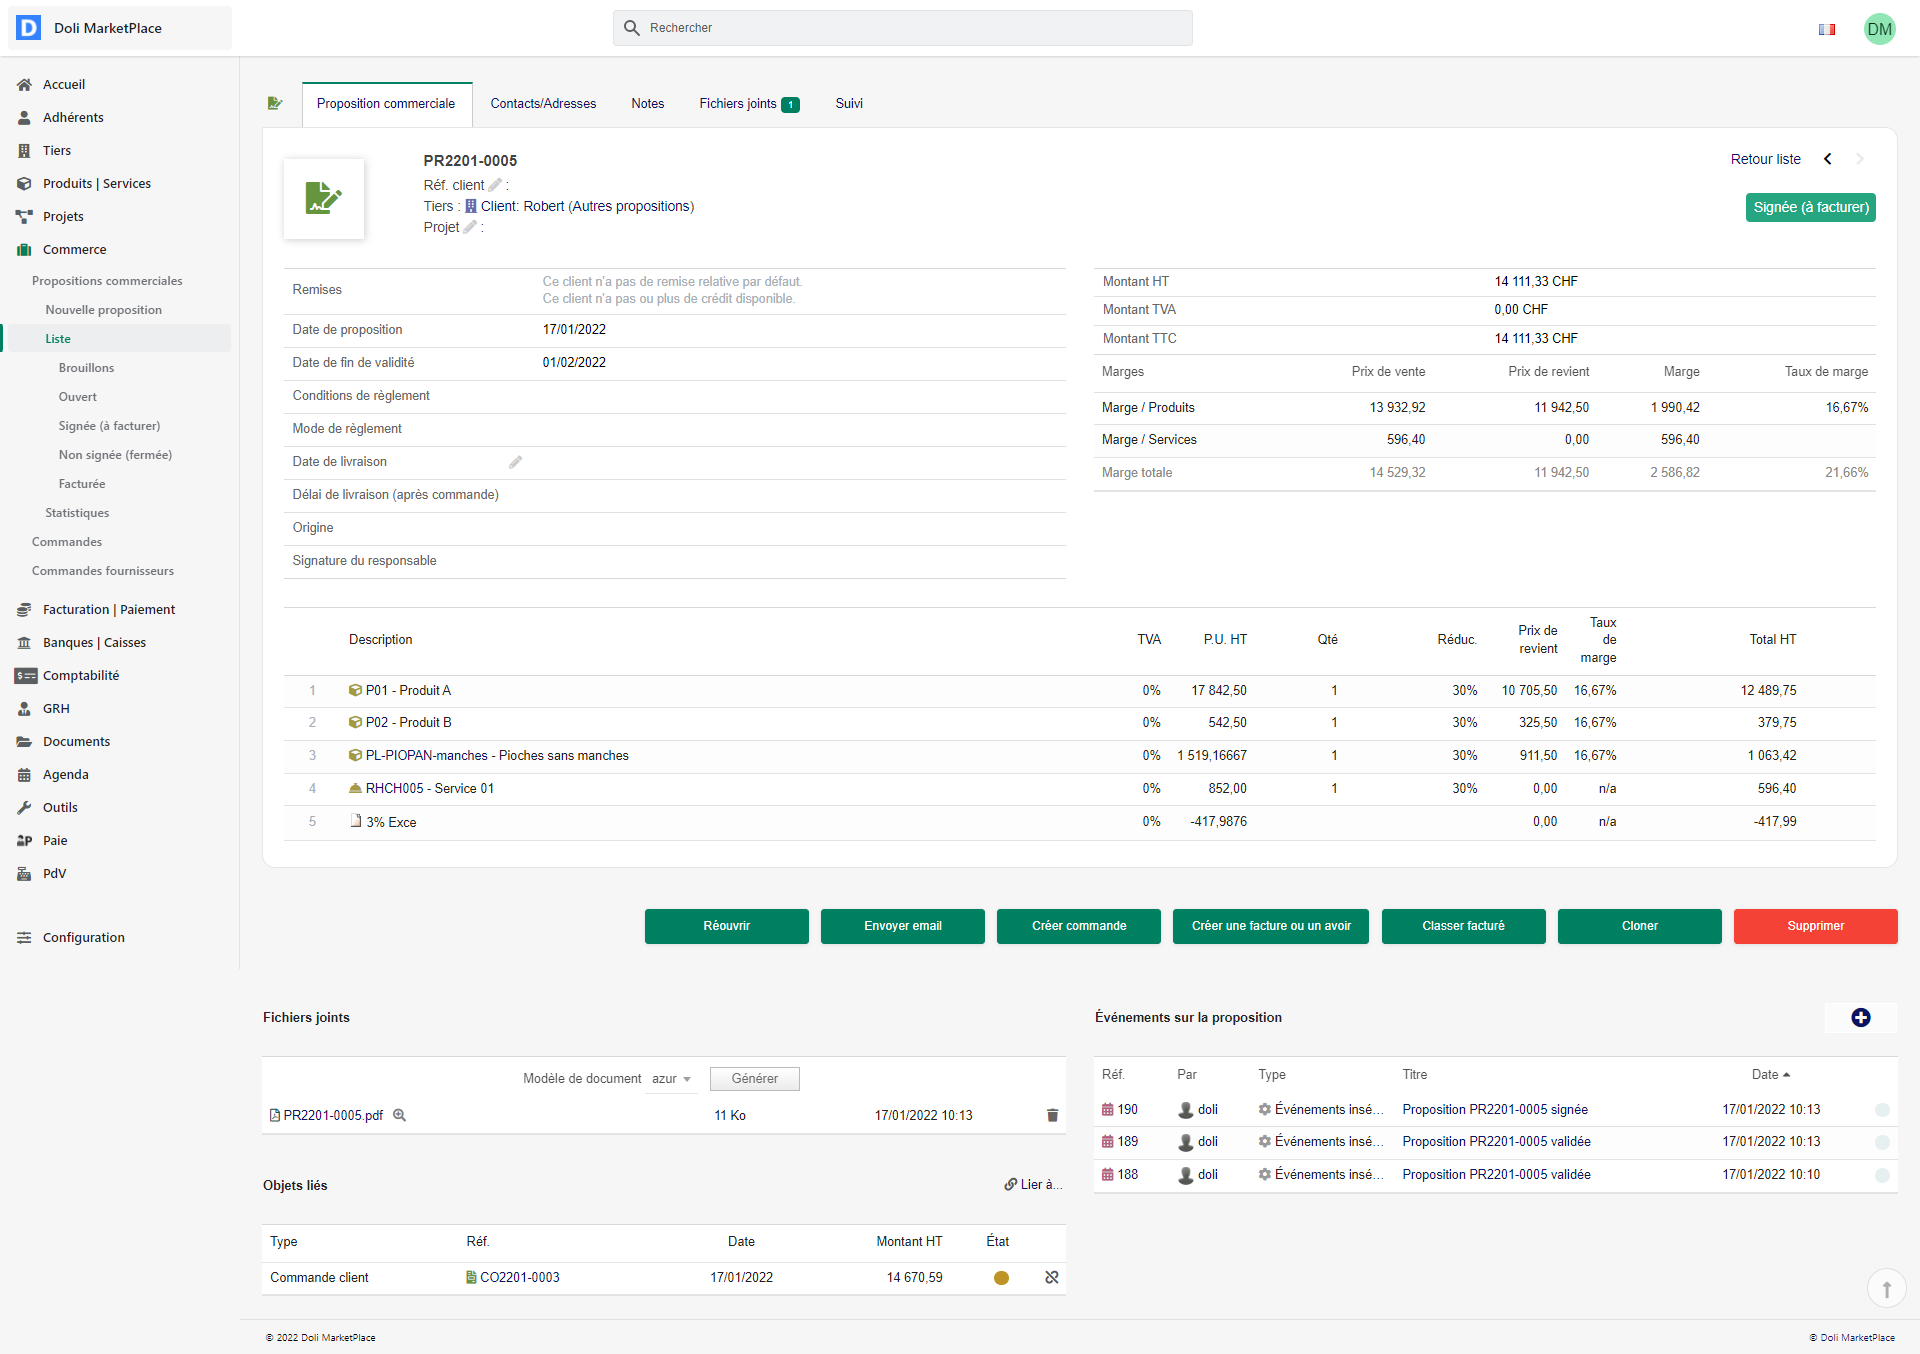Click the Créer commande button
Image resolution: width=1920 pixels, height=1354 pixels.
coord(1078,926)
